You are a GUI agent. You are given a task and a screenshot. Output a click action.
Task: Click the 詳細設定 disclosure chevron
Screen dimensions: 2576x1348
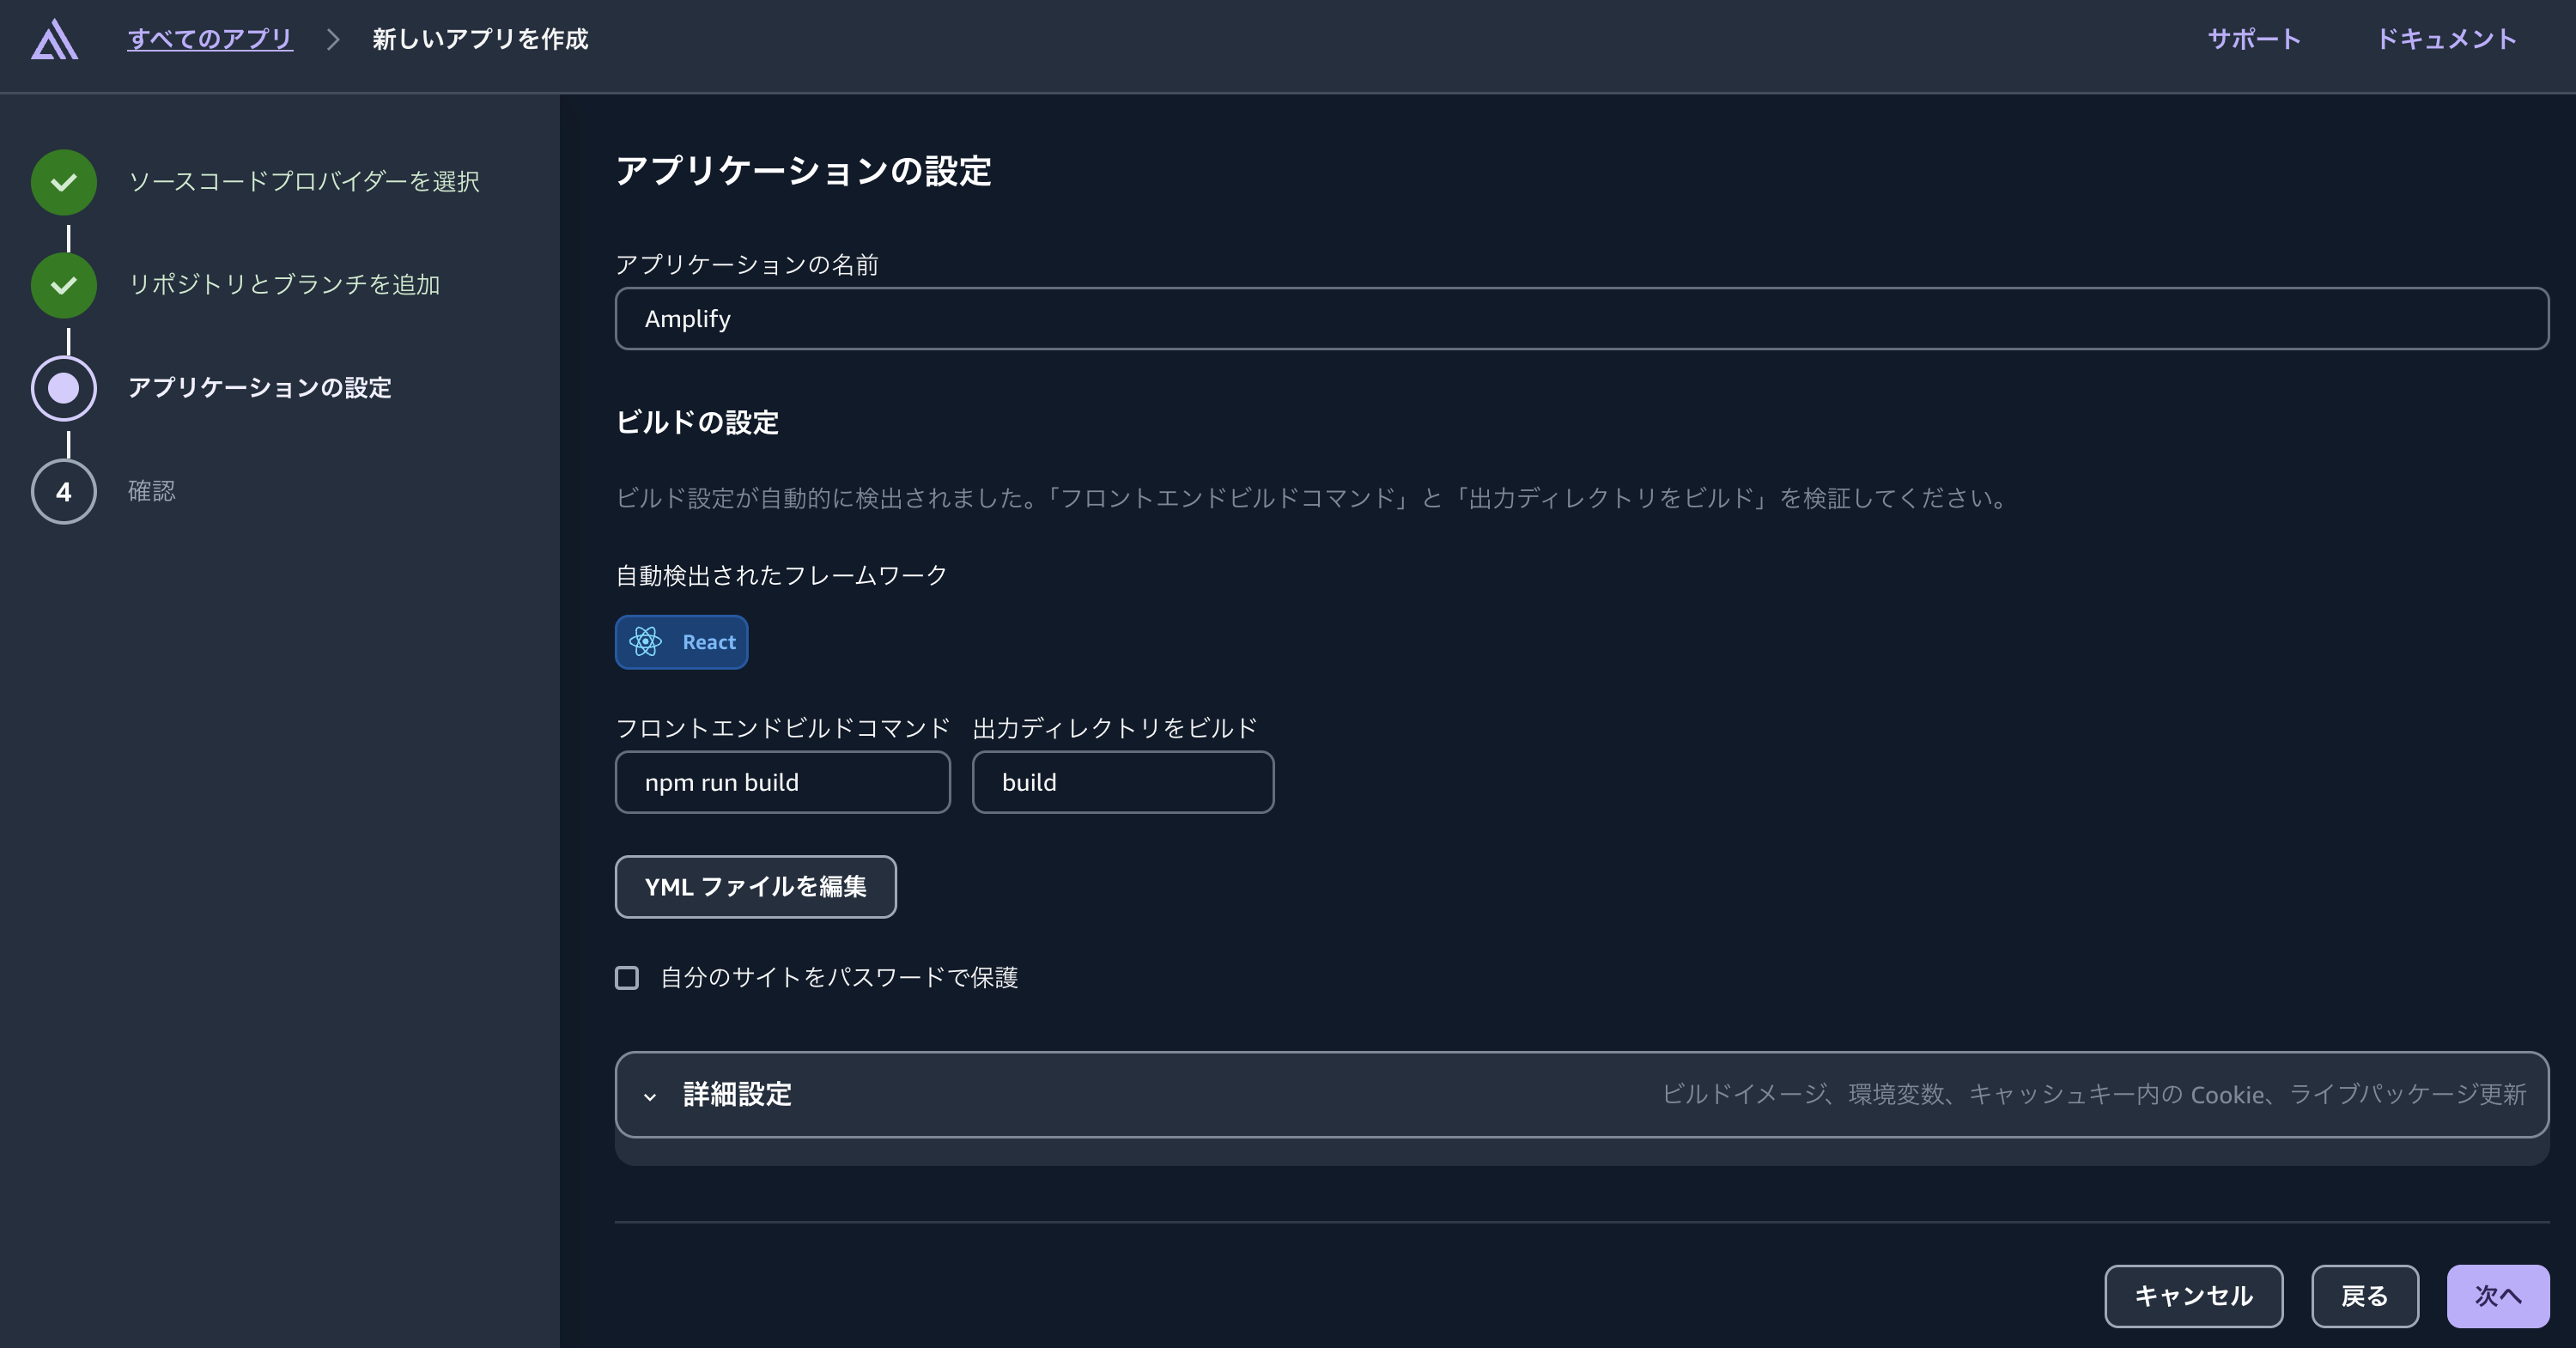[x=649, y=1096]
